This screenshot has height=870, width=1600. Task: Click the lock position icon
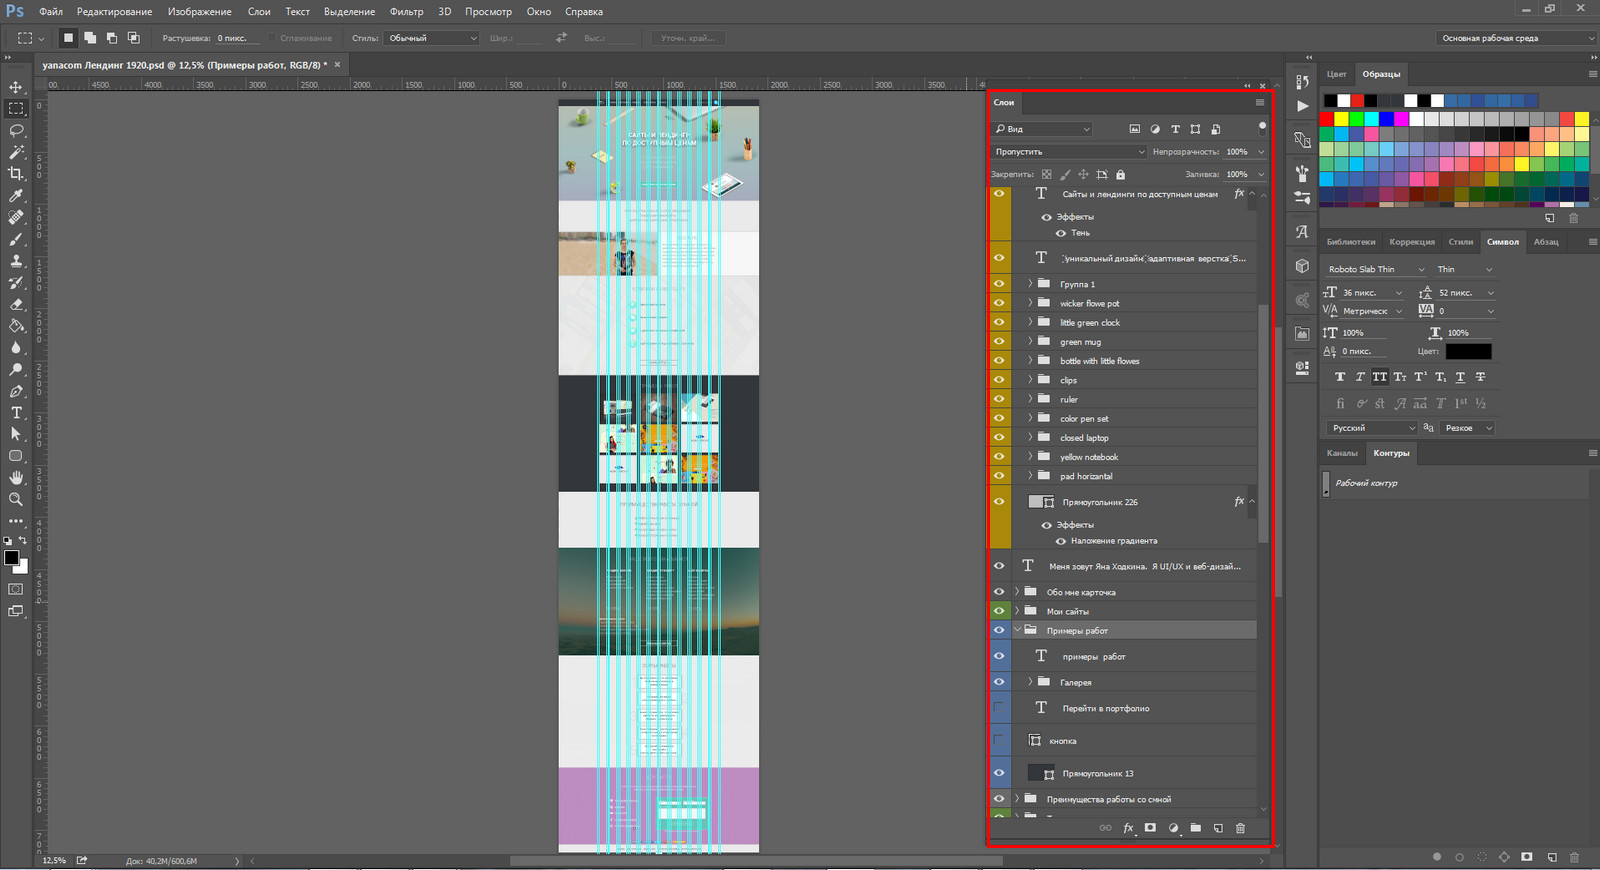1083,174
